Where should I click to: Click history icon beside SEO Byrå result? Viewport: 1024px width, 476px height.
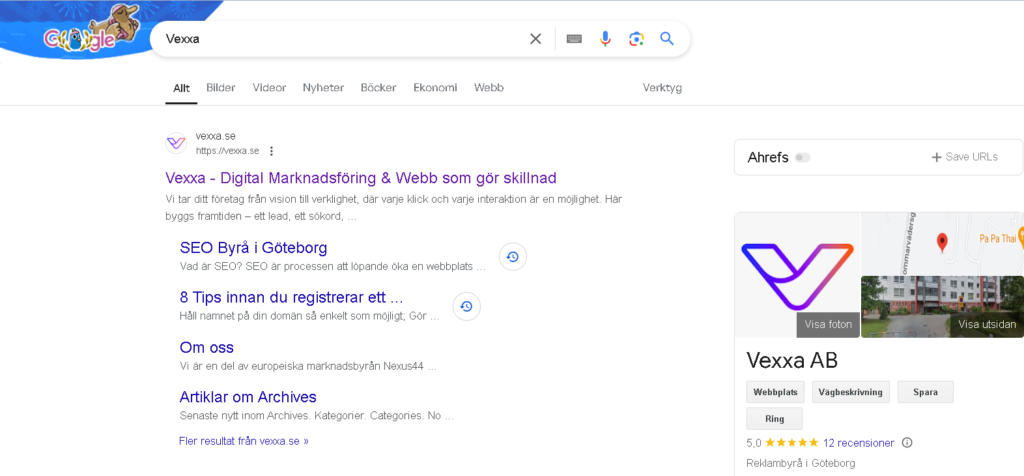point(513,257)
